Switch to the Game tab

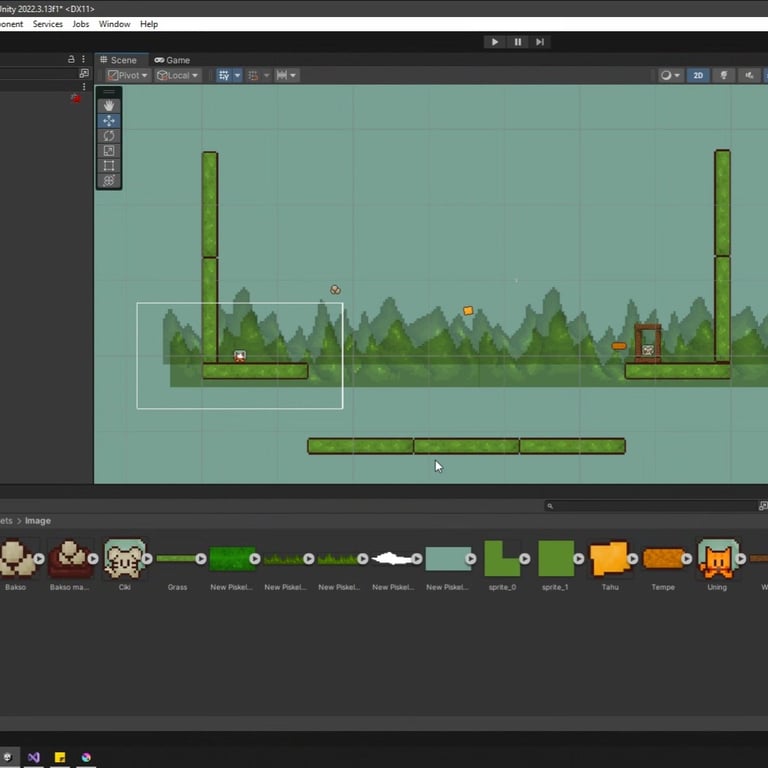click(172, 60)
